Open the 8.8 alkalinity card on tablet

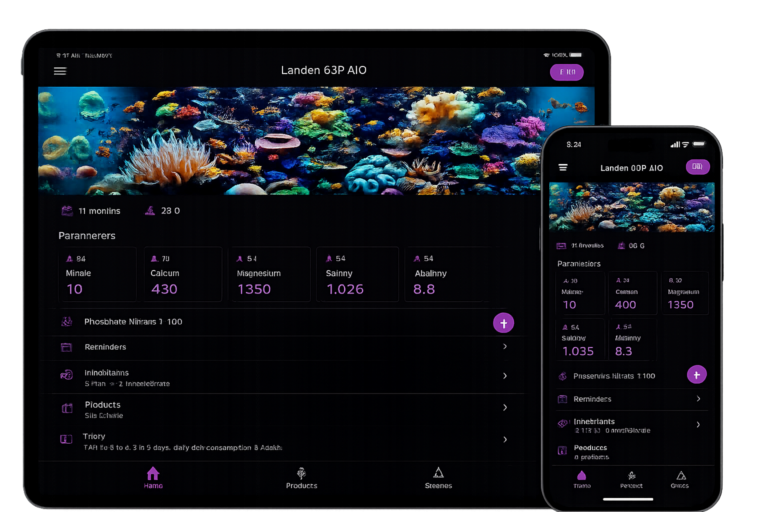pyautogui.click(x=448, y=274)
